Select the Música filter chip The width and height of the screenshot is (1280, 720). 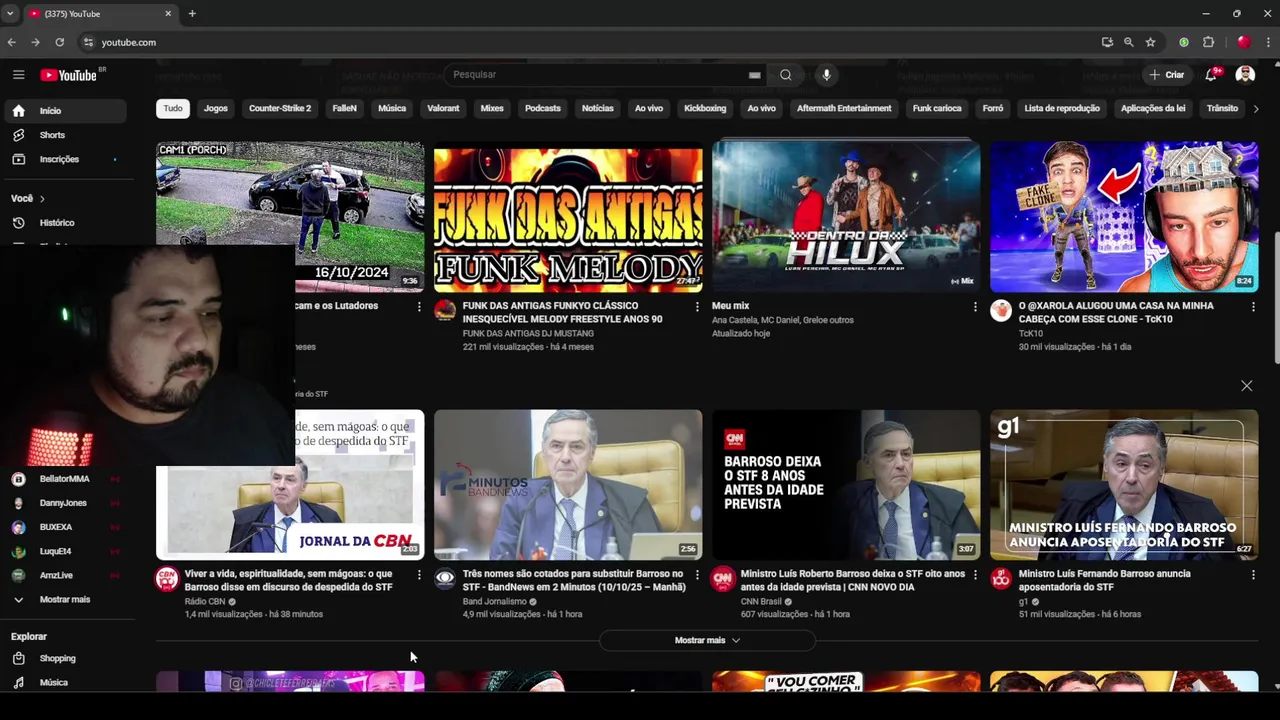pyautogui.click(x=392, y=108)
